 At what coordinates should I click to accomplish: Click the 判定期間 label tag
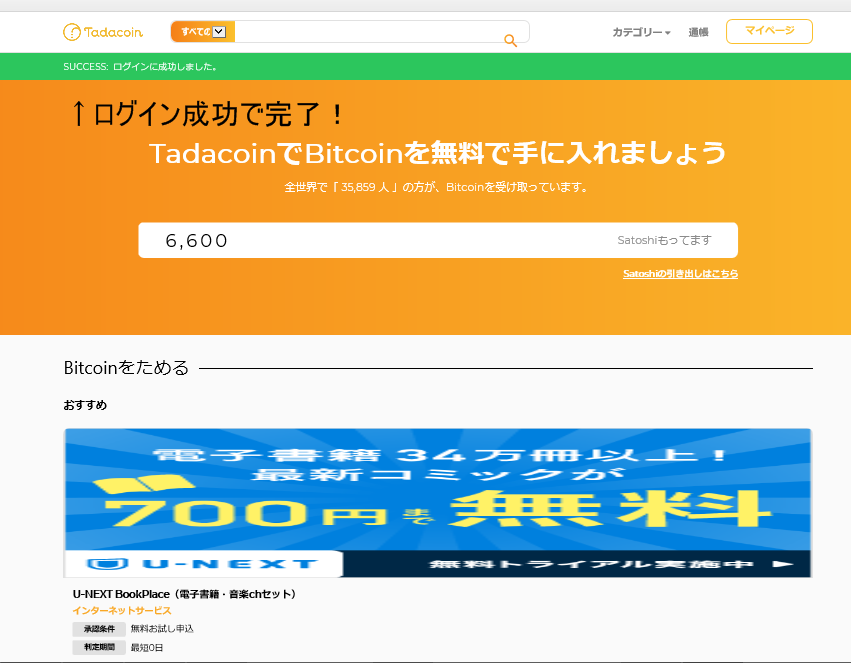[98, 647]
